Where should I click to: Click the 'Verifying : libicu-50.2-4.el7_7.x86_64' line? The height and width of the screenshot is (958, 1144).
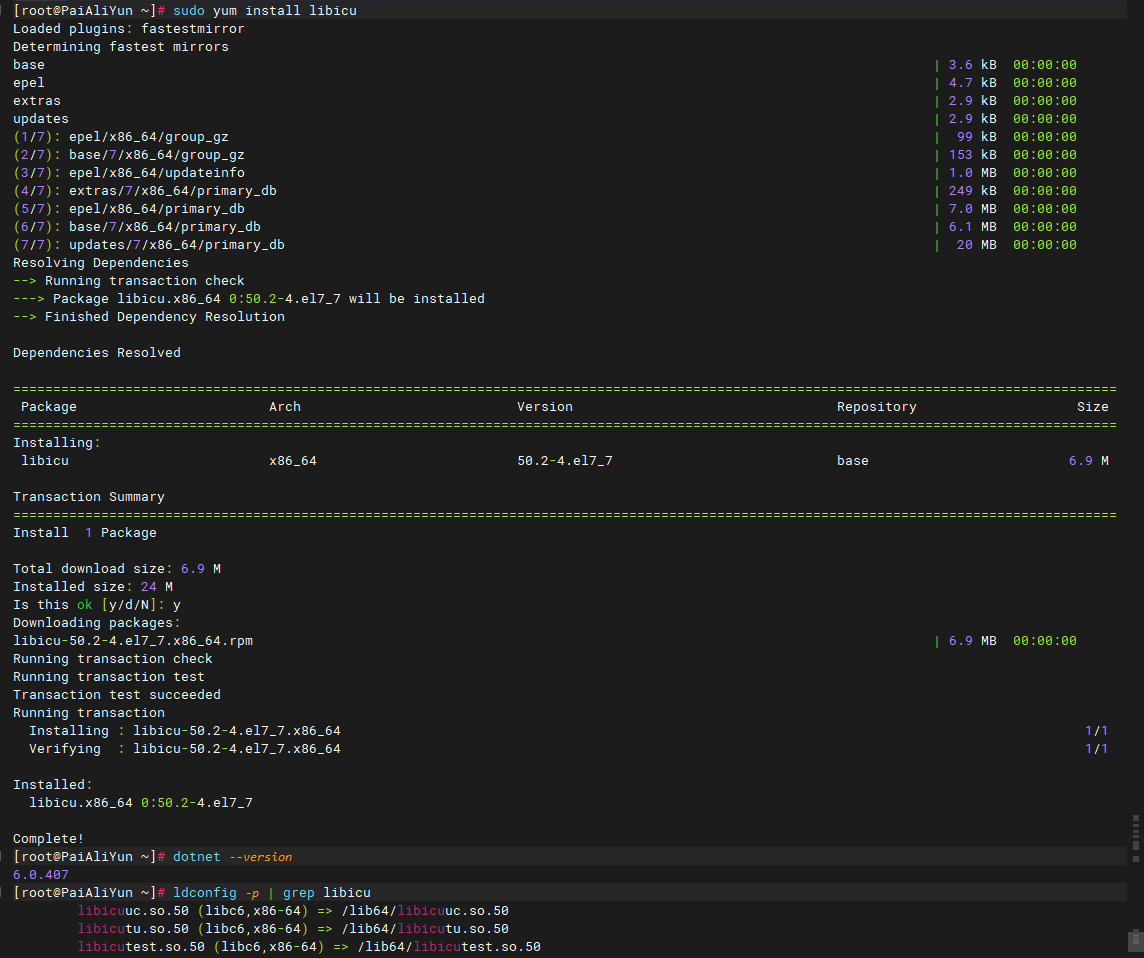pos(185,749)
